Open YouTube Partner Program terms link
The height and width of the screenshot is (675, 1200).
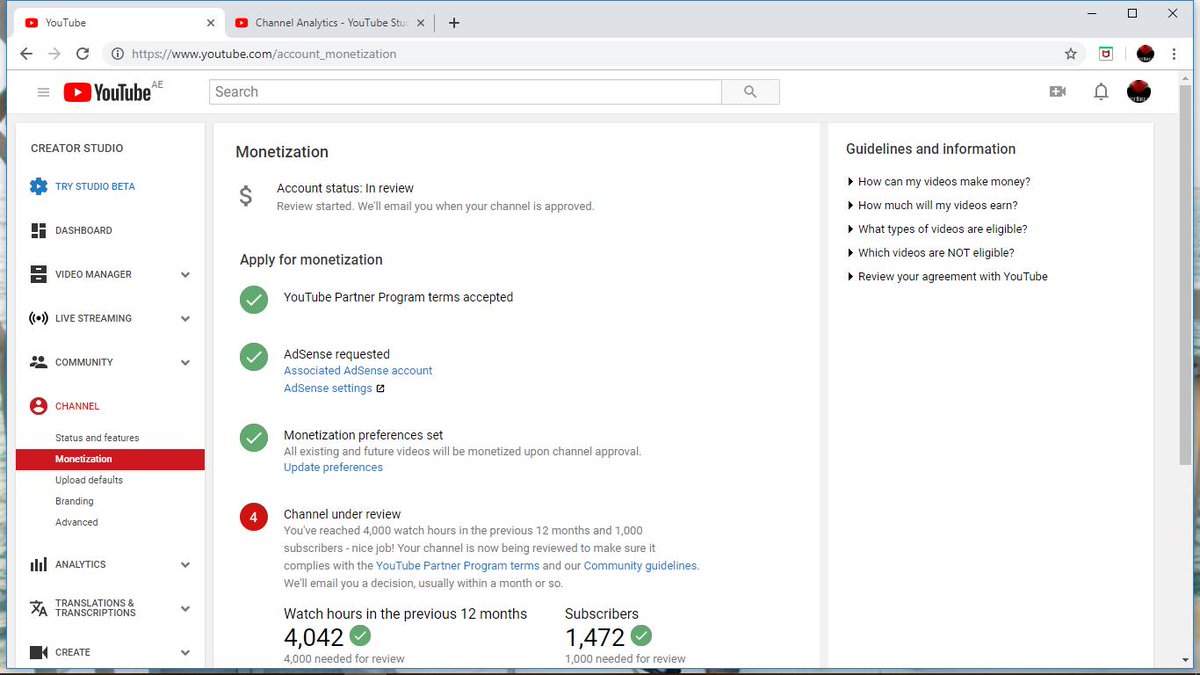458,565
